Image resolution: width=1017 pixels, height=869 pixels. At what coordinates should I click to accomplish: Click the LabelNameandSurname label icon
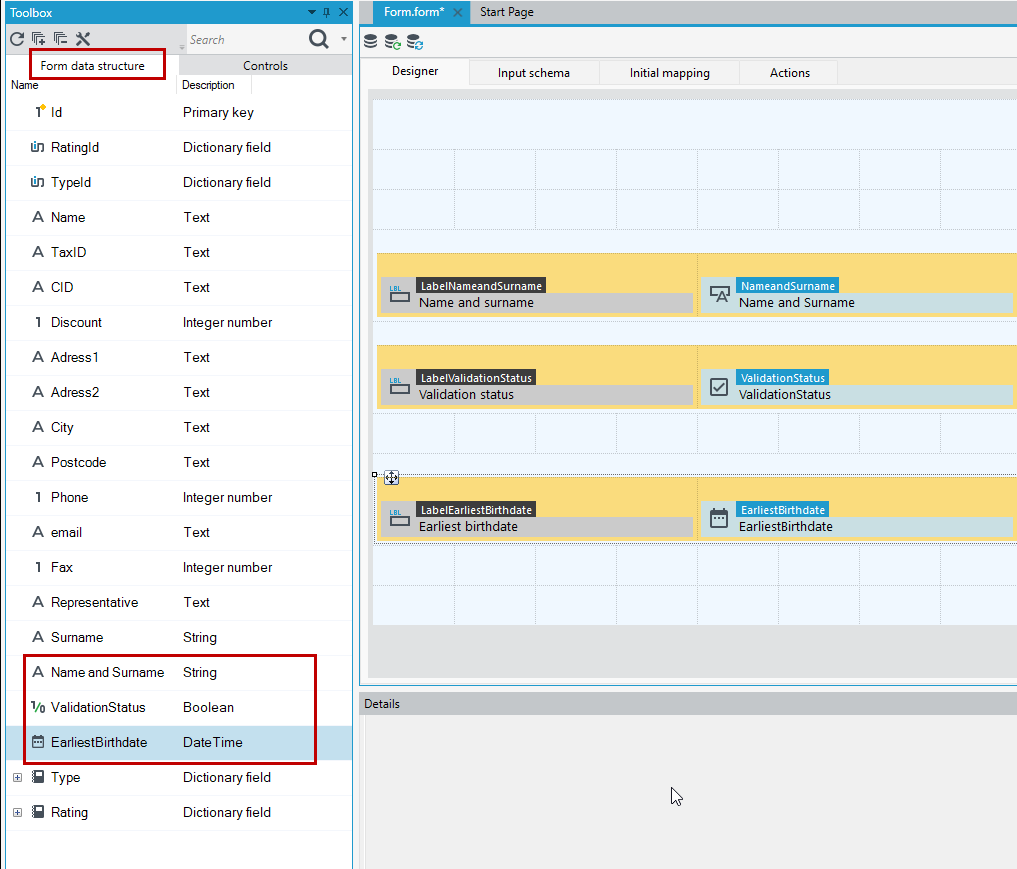click(x=400, y=295)
